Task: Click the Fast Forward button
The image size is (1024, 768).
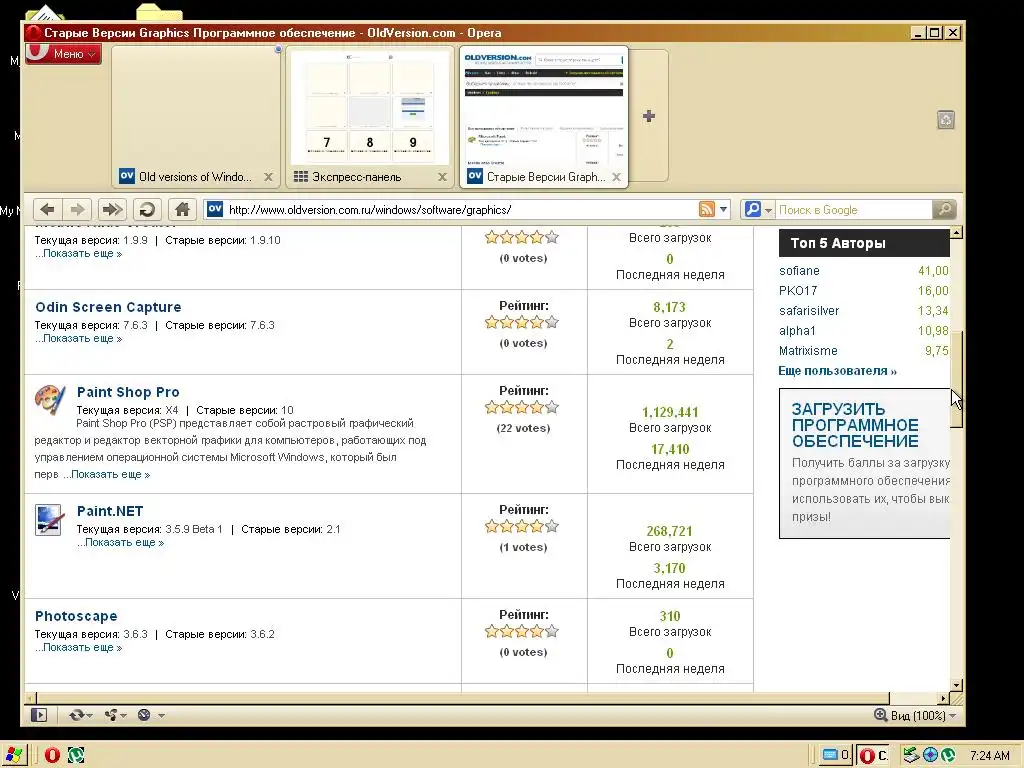Action: [x=112, y=210]
